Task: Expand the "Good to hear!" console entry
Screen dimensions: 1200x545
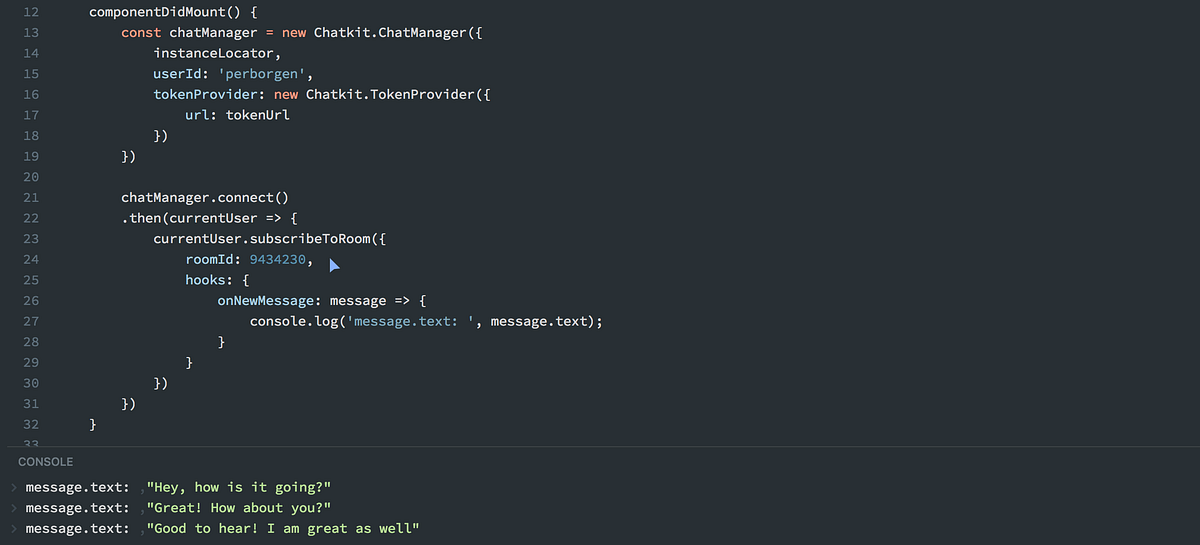Action: pyautogui.click(x=13, y=528)
